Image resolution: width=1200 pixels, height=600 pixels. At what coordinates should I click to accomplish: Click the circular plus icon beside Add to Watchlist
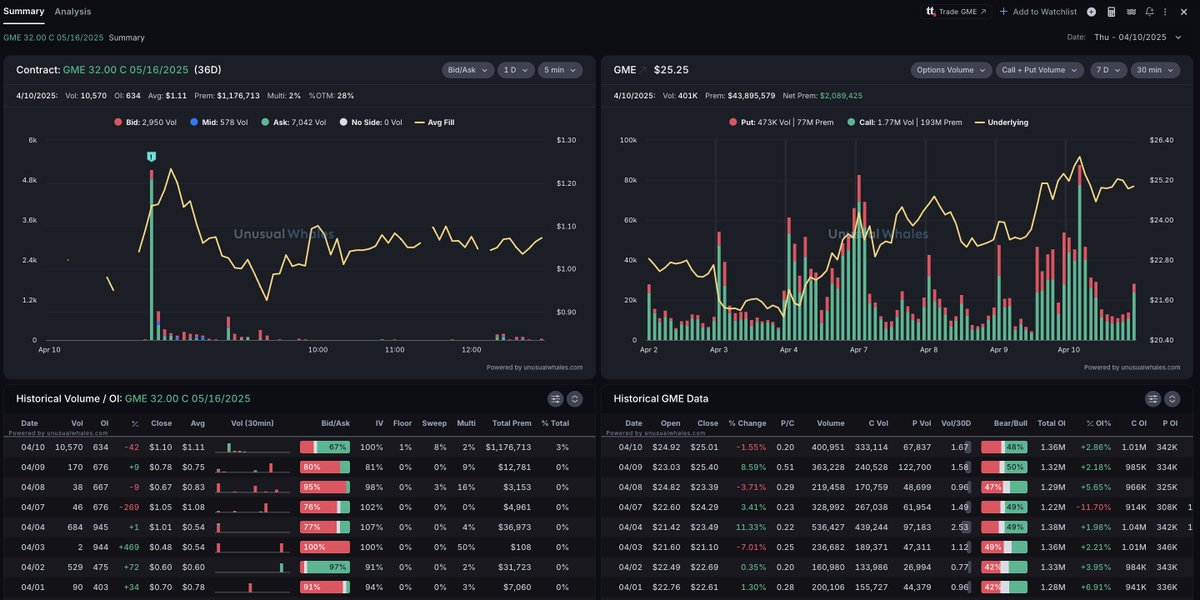coord(1091,12)
